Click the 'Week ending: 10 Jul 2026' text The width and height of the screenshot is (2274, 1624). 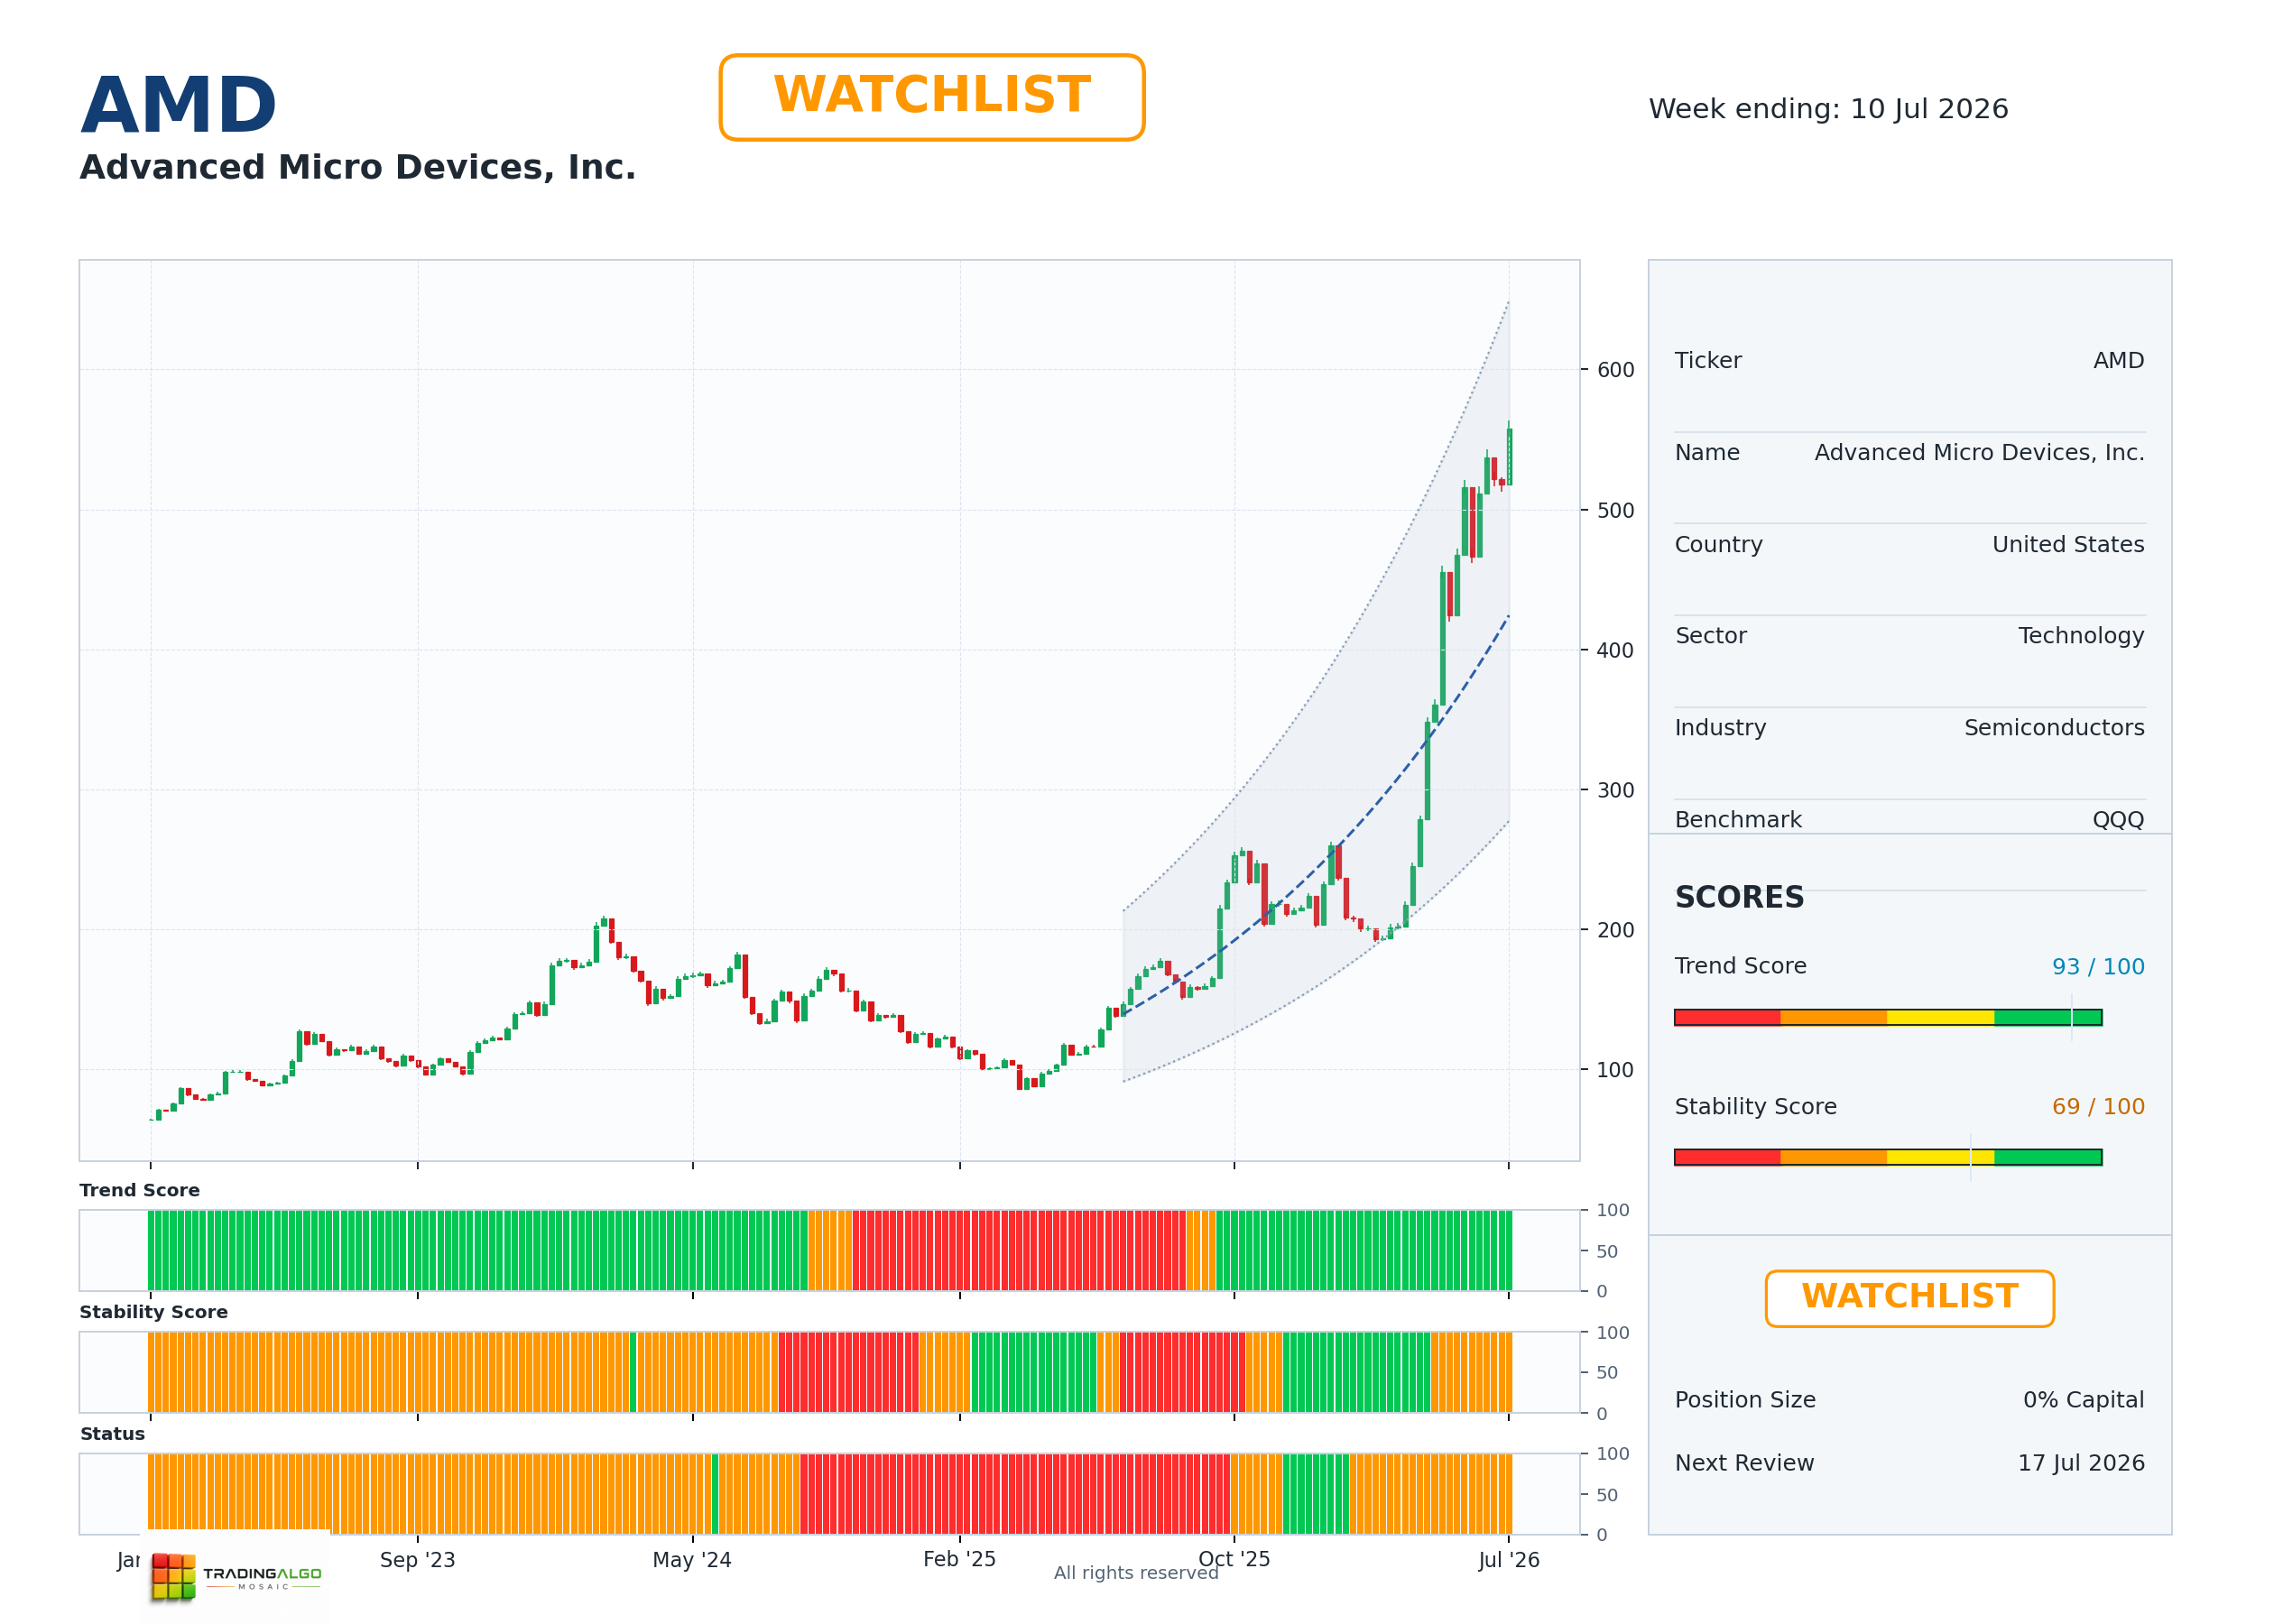point(1828,109)
